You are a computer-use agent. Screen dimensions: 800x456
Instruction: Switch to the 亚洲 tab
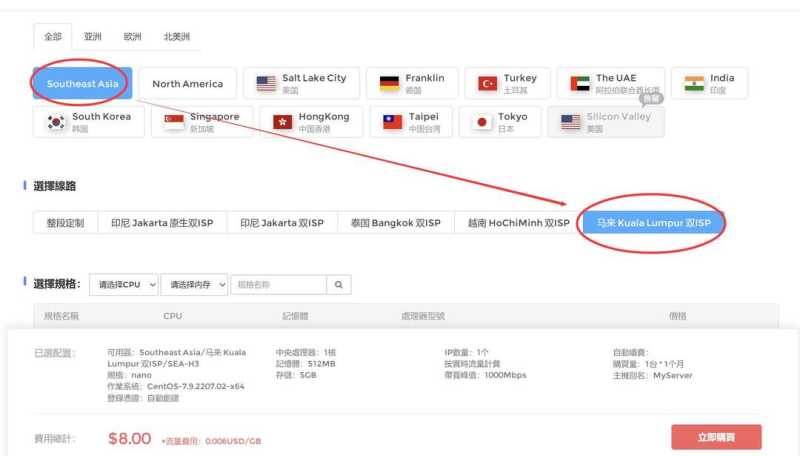tap(93, 37)
